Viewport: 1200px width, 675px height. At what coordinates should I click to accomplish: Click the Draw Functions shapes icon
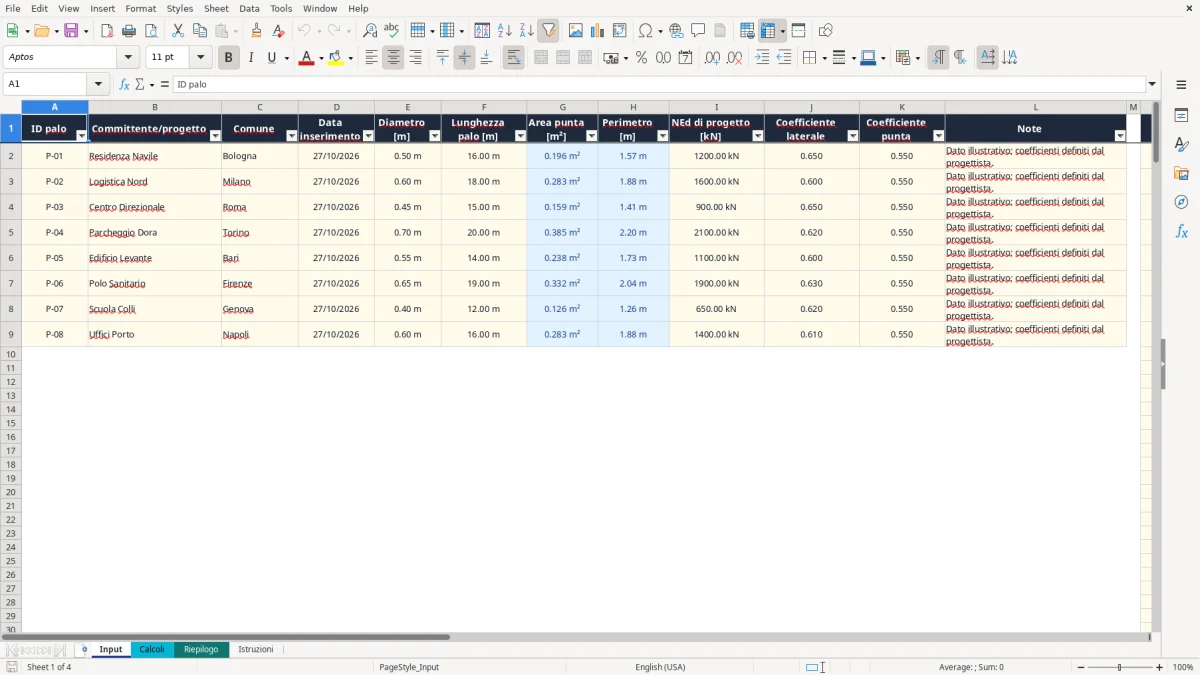point(825,31)
